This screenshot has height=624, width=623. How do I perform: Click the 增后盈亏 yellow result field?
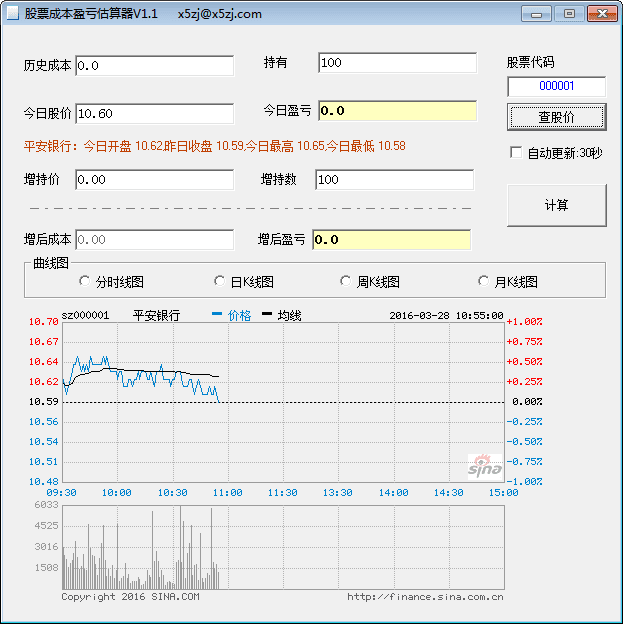[391, 240]
